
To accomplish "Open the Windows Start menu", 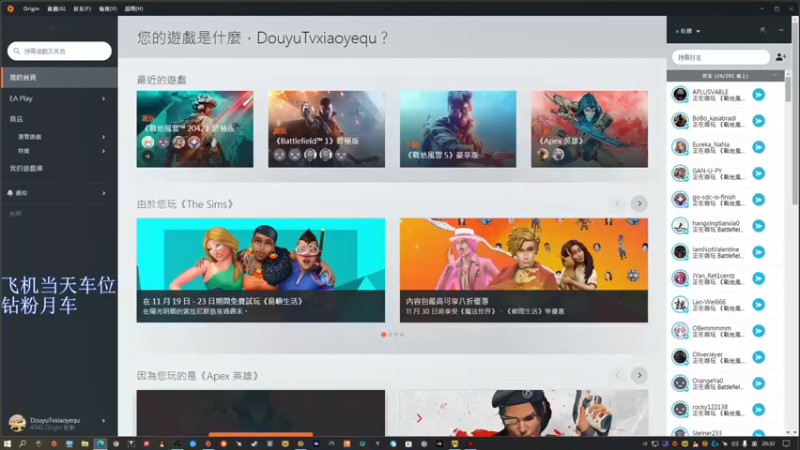I will click(7, 444).
